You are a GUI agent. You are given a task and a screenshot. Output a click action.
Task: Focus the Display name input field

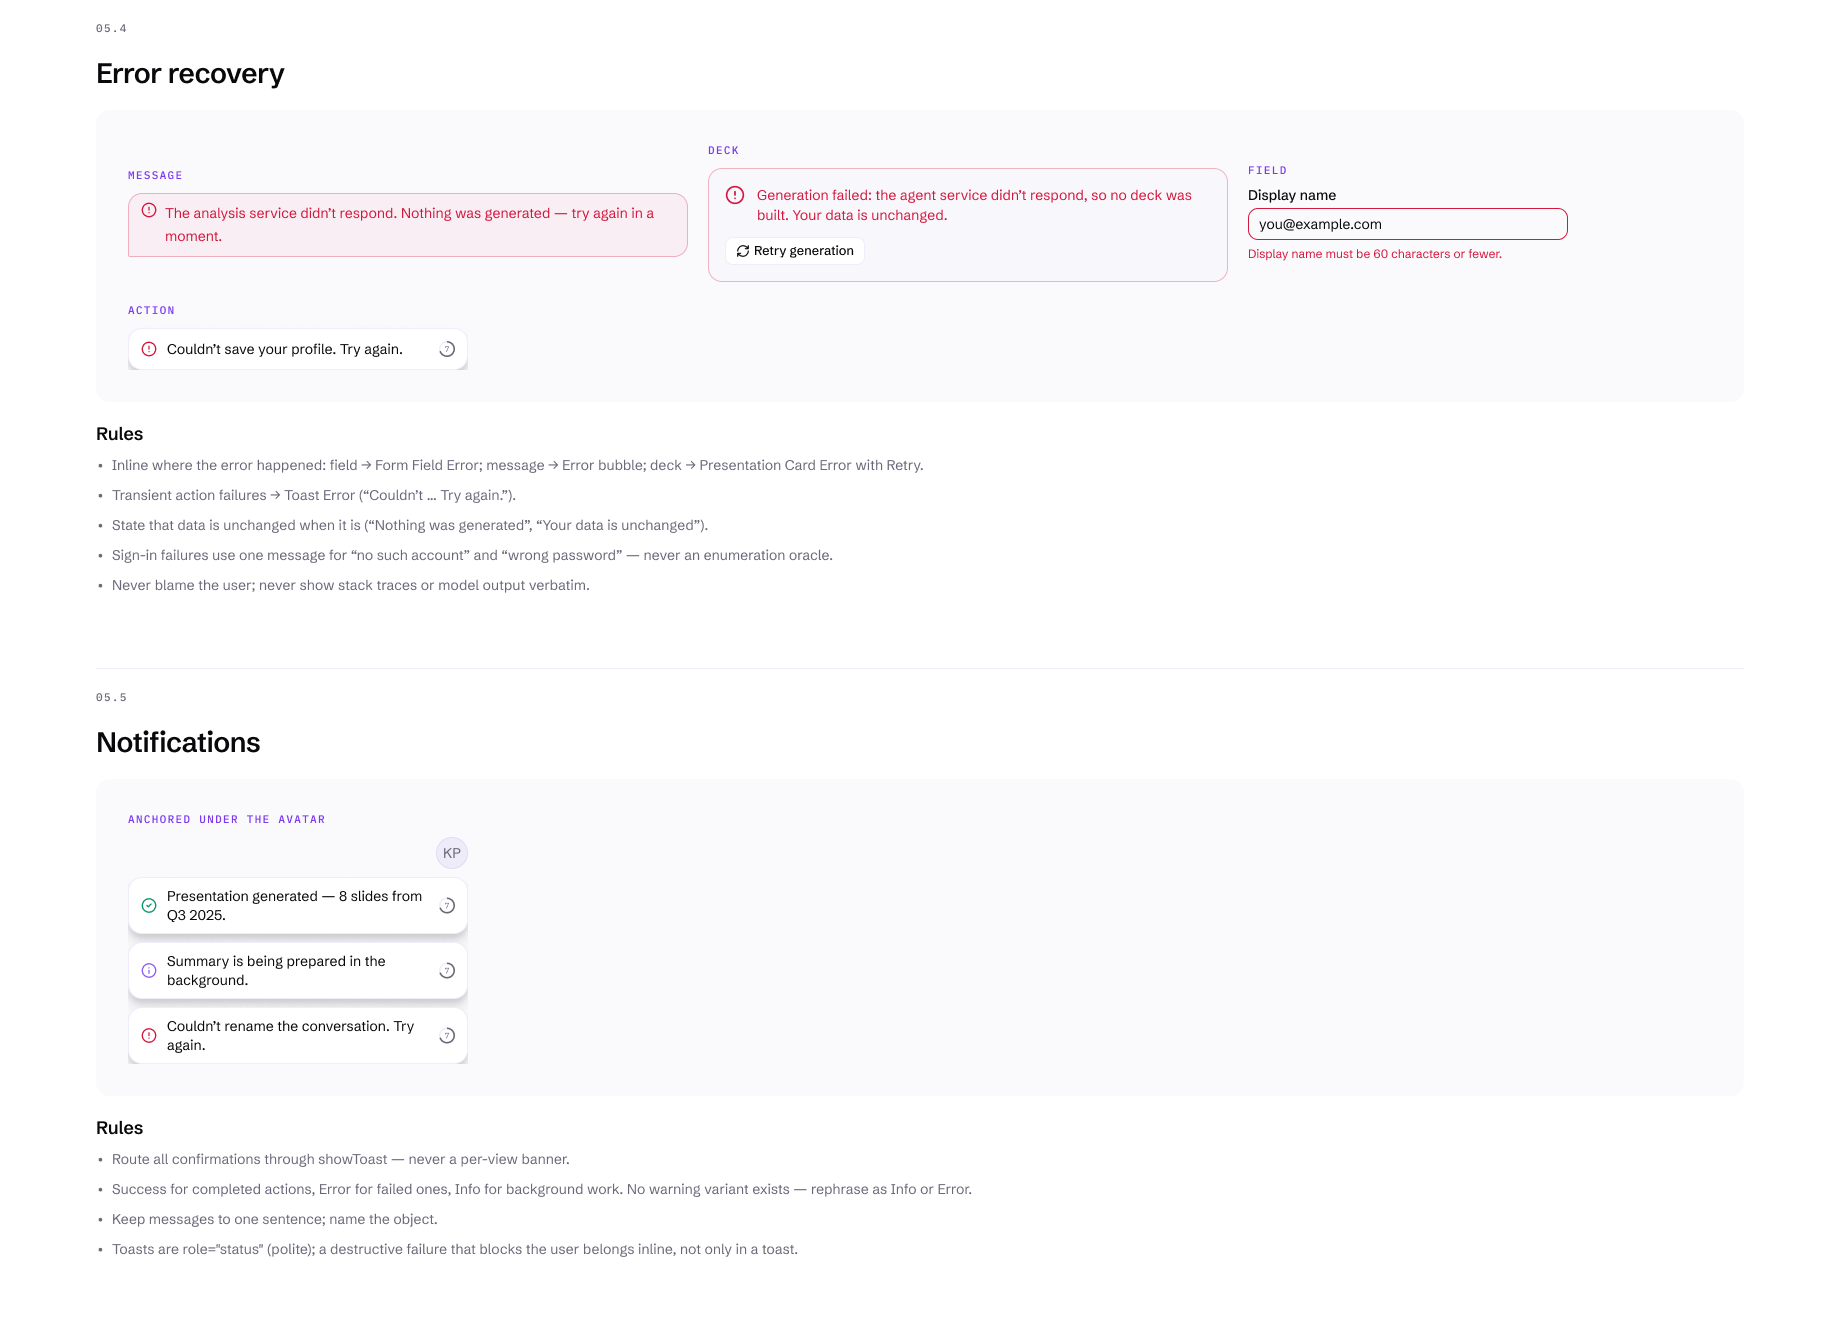(1407, 224)
